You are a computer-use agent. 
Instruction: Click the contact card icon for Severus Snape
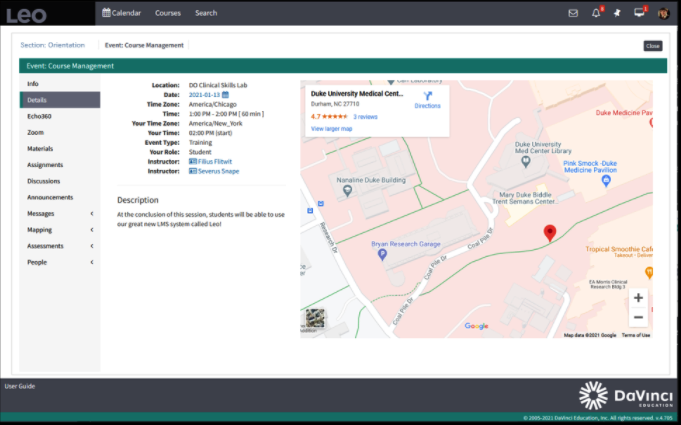pyautogui.click(x=193, y=171)
